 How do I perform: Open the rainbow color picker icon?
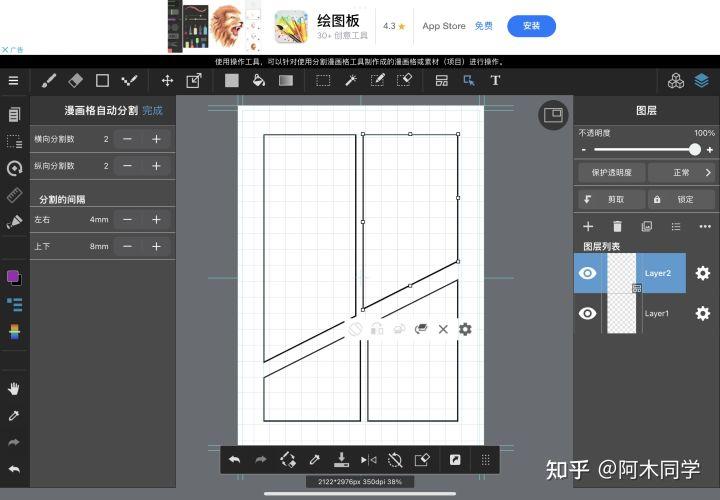[14, 331]
